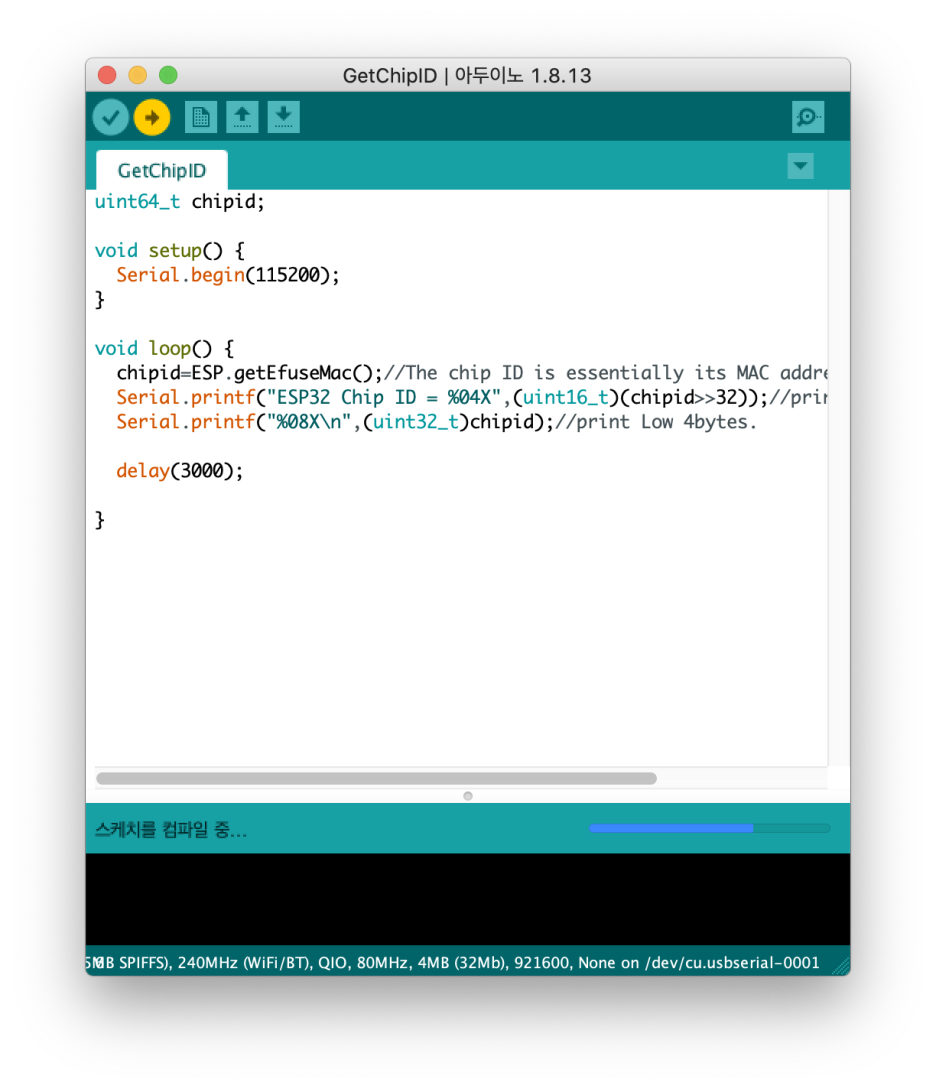Click the 'void setup() {' line

click(169, 251)
